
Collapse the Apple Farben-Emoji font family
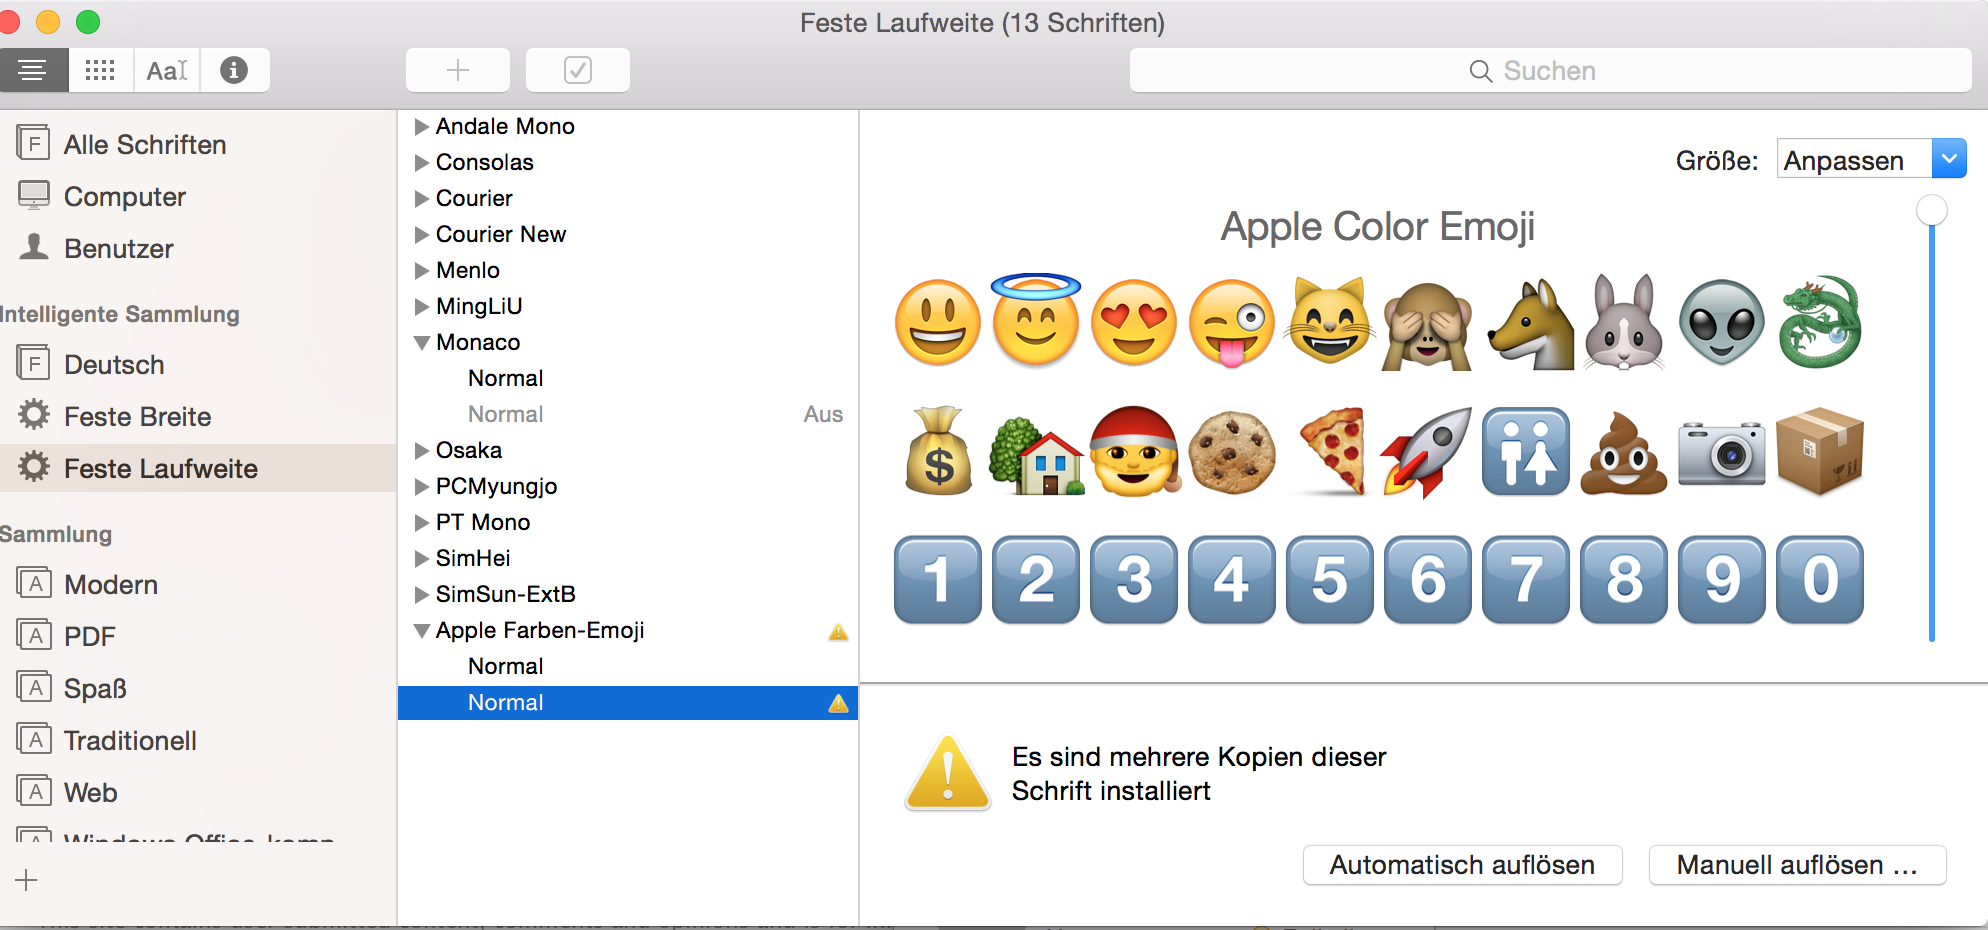pos(422,631)
